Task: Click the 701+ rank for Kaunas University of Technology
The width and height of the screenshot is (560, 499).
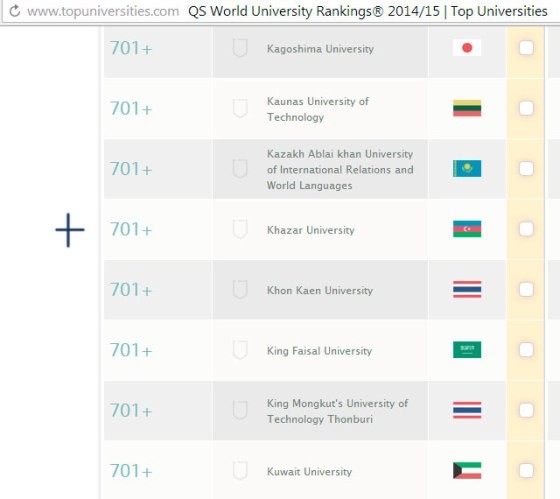Action: tap(131, 108)
